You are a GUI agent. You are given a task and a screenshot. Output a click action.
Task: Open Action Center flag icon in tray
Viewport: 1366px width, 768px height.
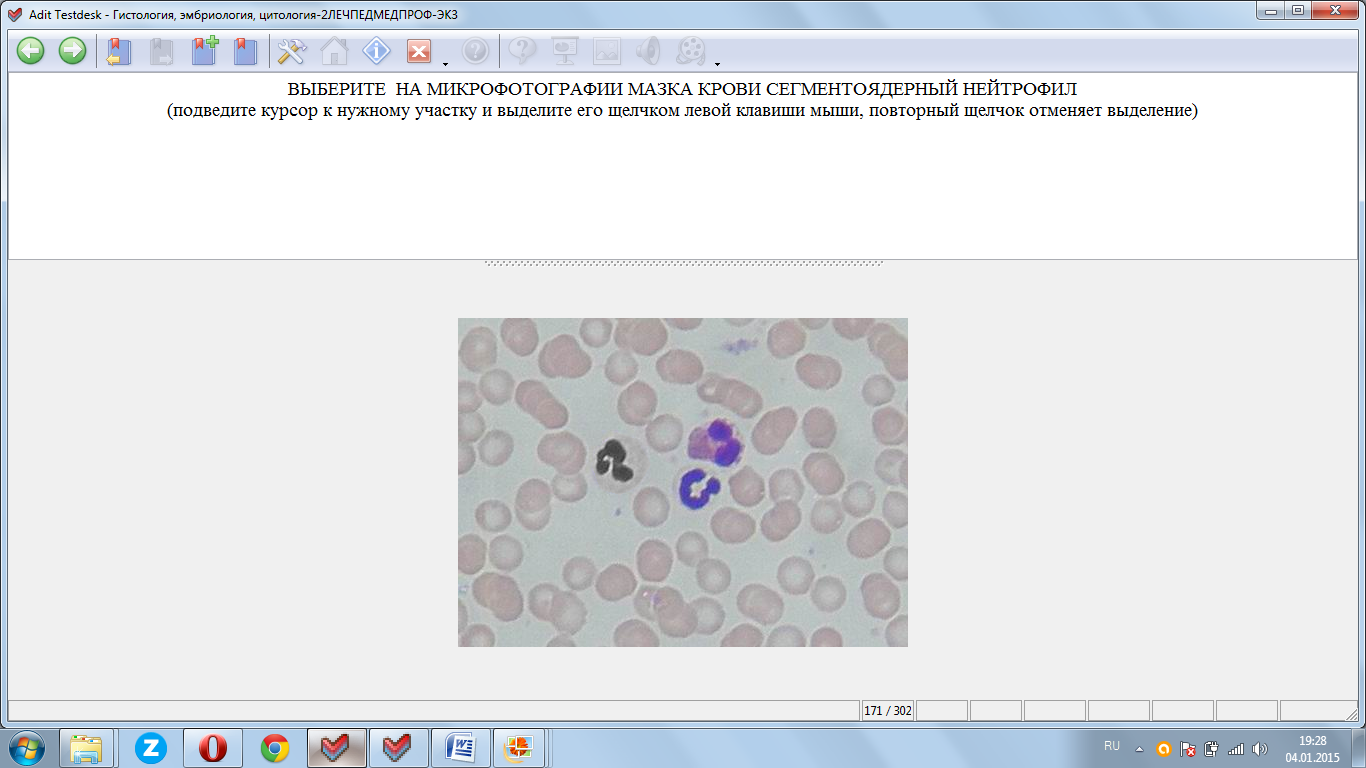1188,748
